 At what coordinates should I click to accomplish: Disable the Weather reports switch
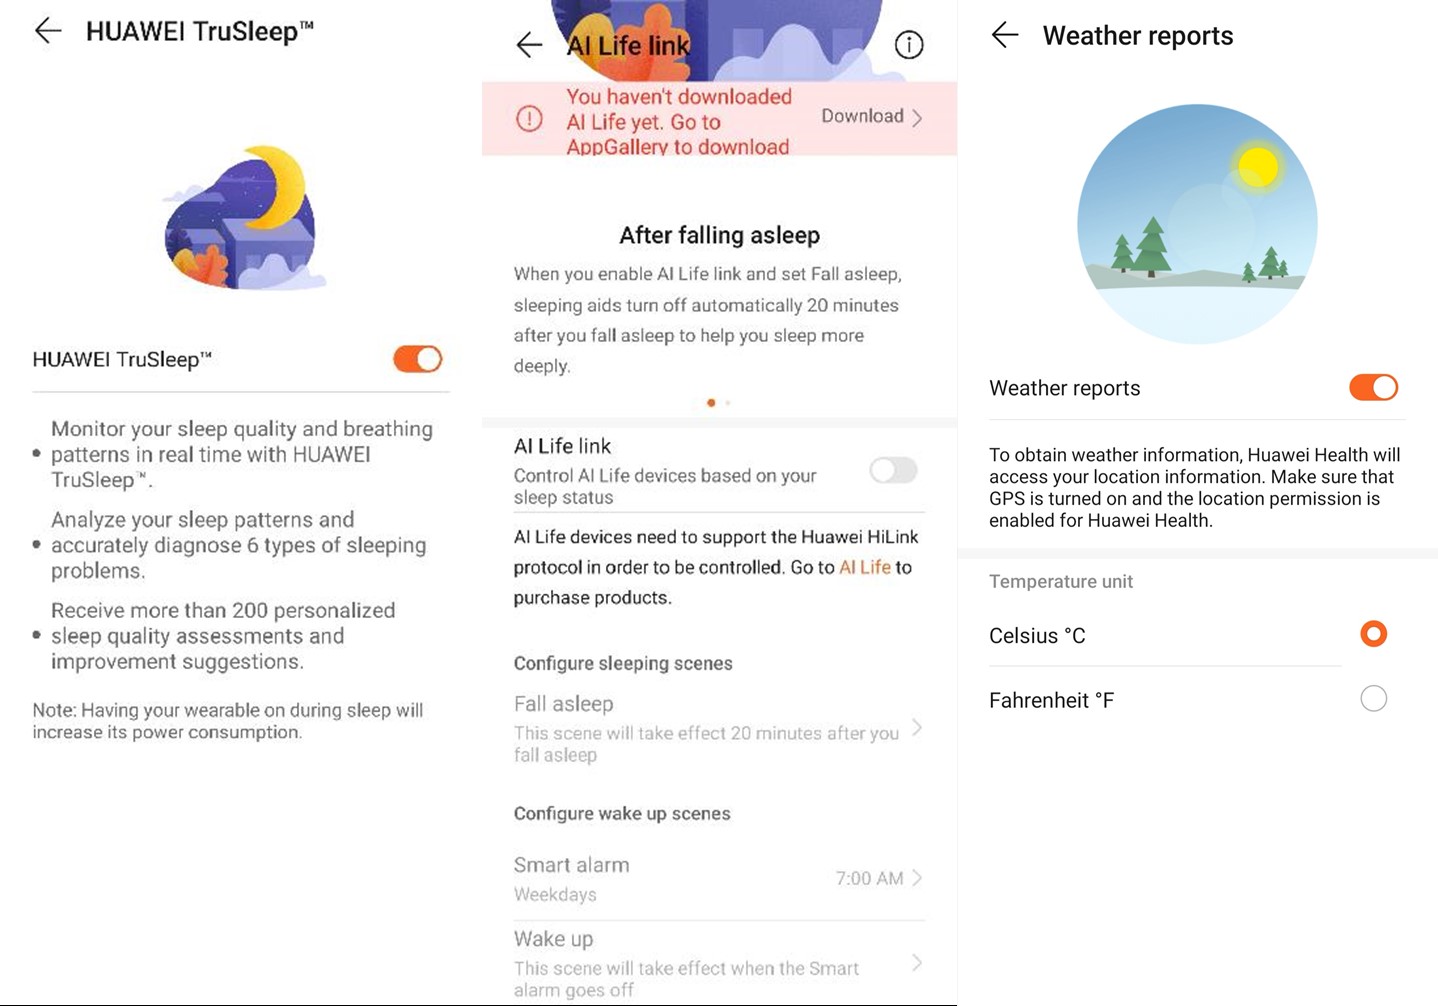(x=1373, y=387)
